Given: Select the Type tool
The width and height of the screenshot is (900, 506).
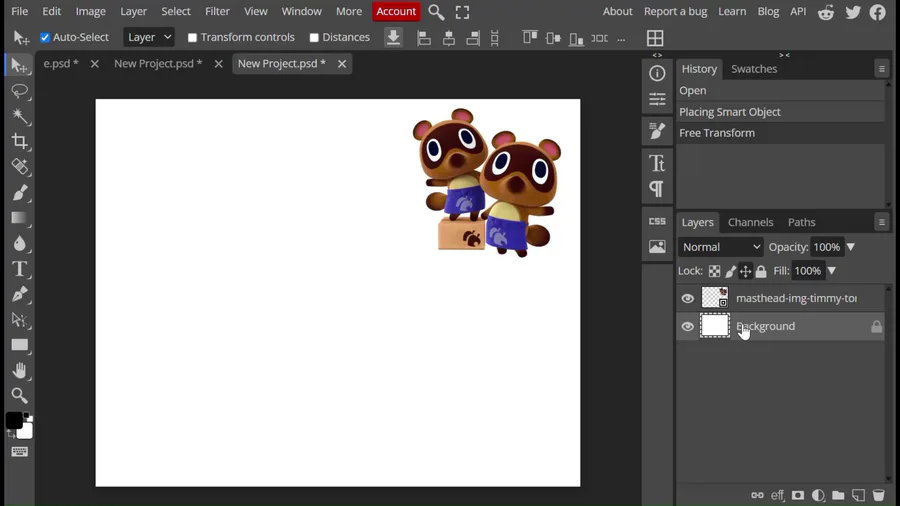Looking at the screenshot, I should (x=20, y=268).
